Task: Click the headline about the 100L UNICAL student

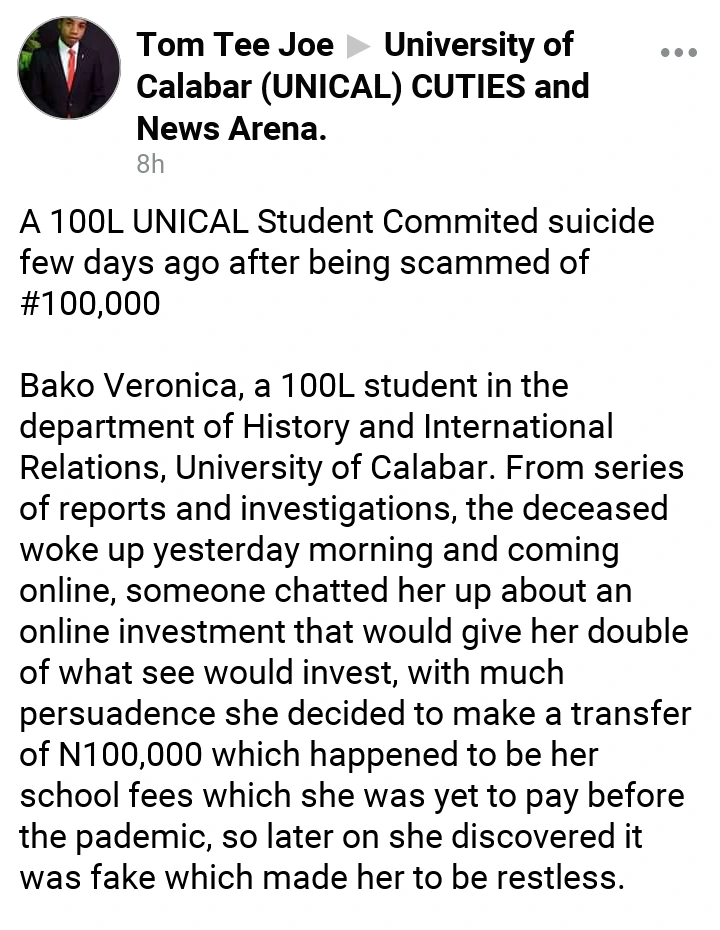Action: pos(336,221)
